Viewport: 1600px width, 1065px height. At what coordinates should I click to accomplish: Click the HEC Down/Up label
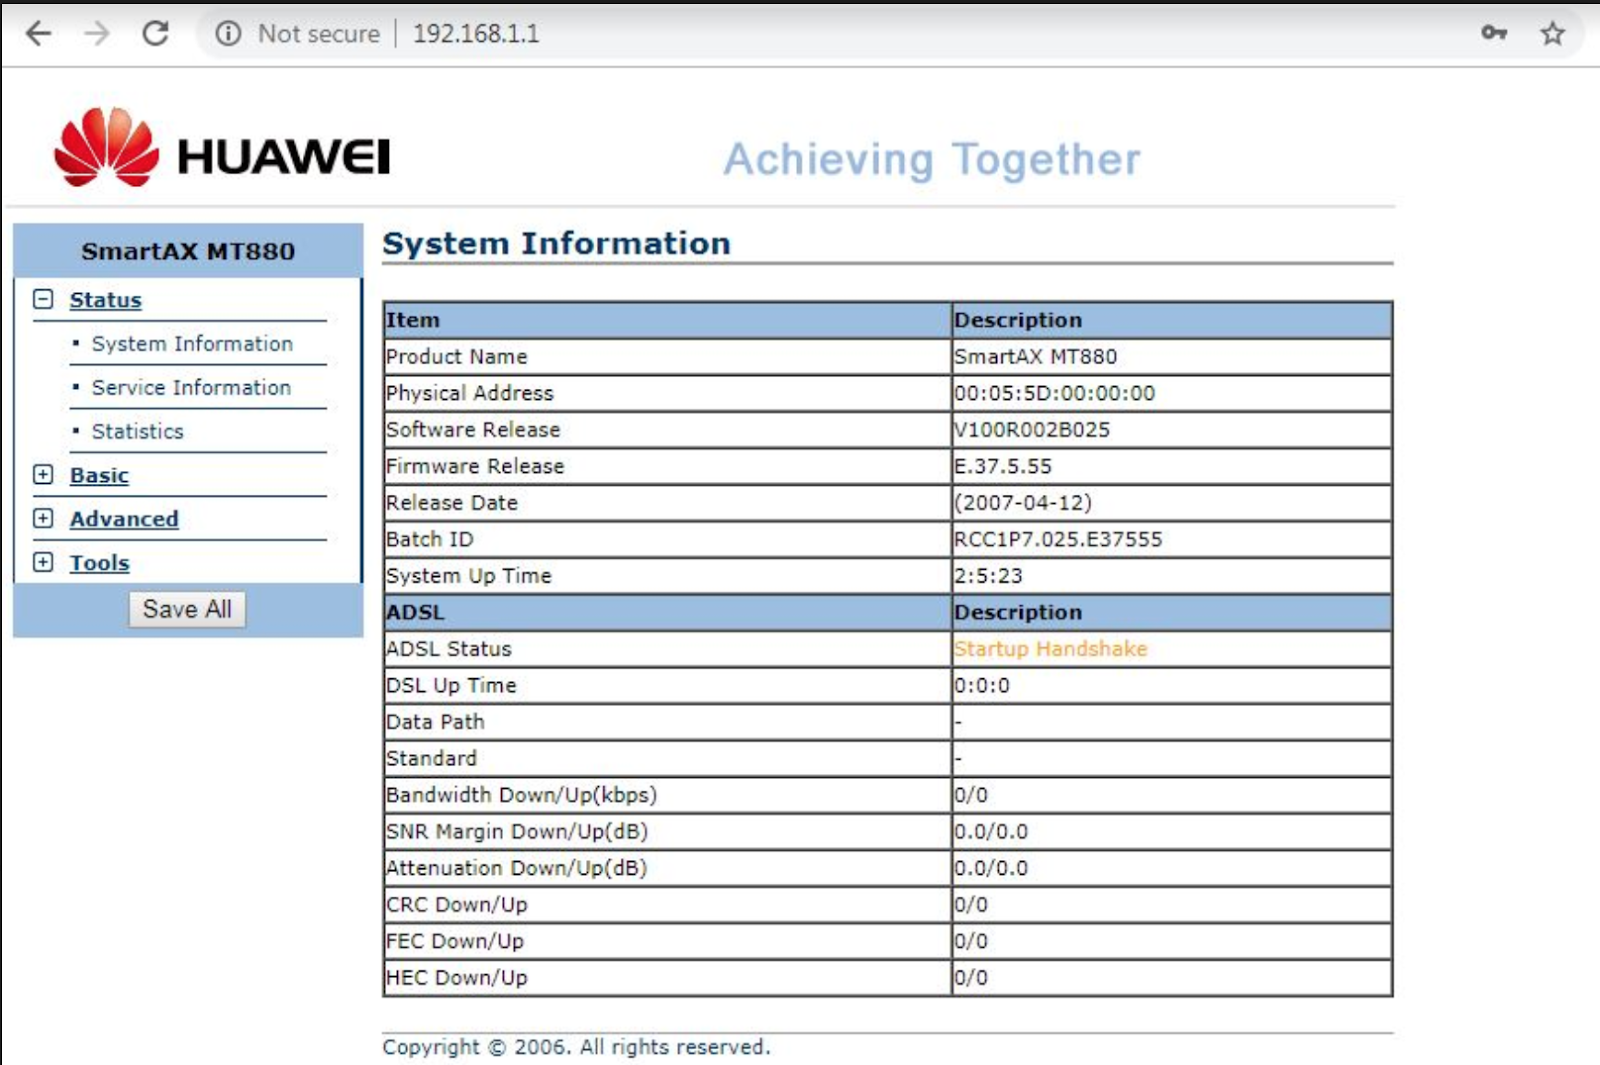coord(457,978)
